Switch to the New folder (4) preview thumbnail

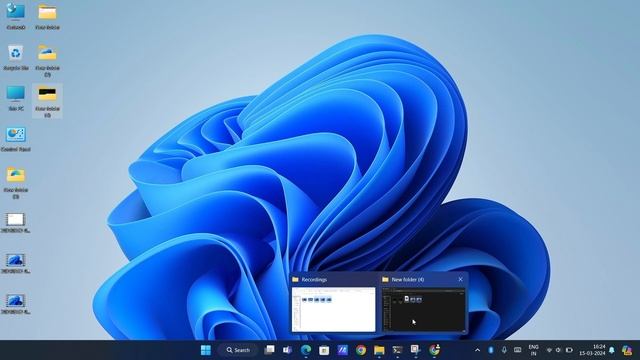[x=424, y=309]
